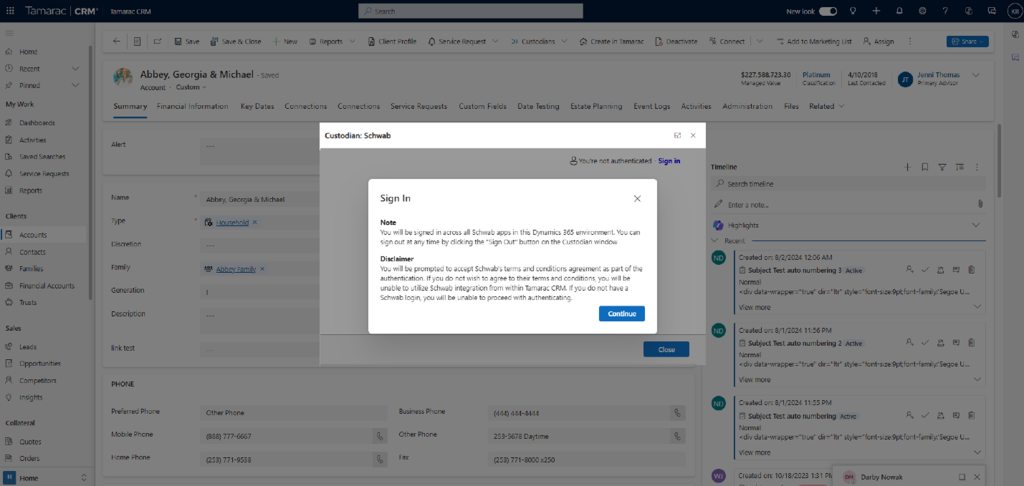Click the Household type link

(232, 222)
